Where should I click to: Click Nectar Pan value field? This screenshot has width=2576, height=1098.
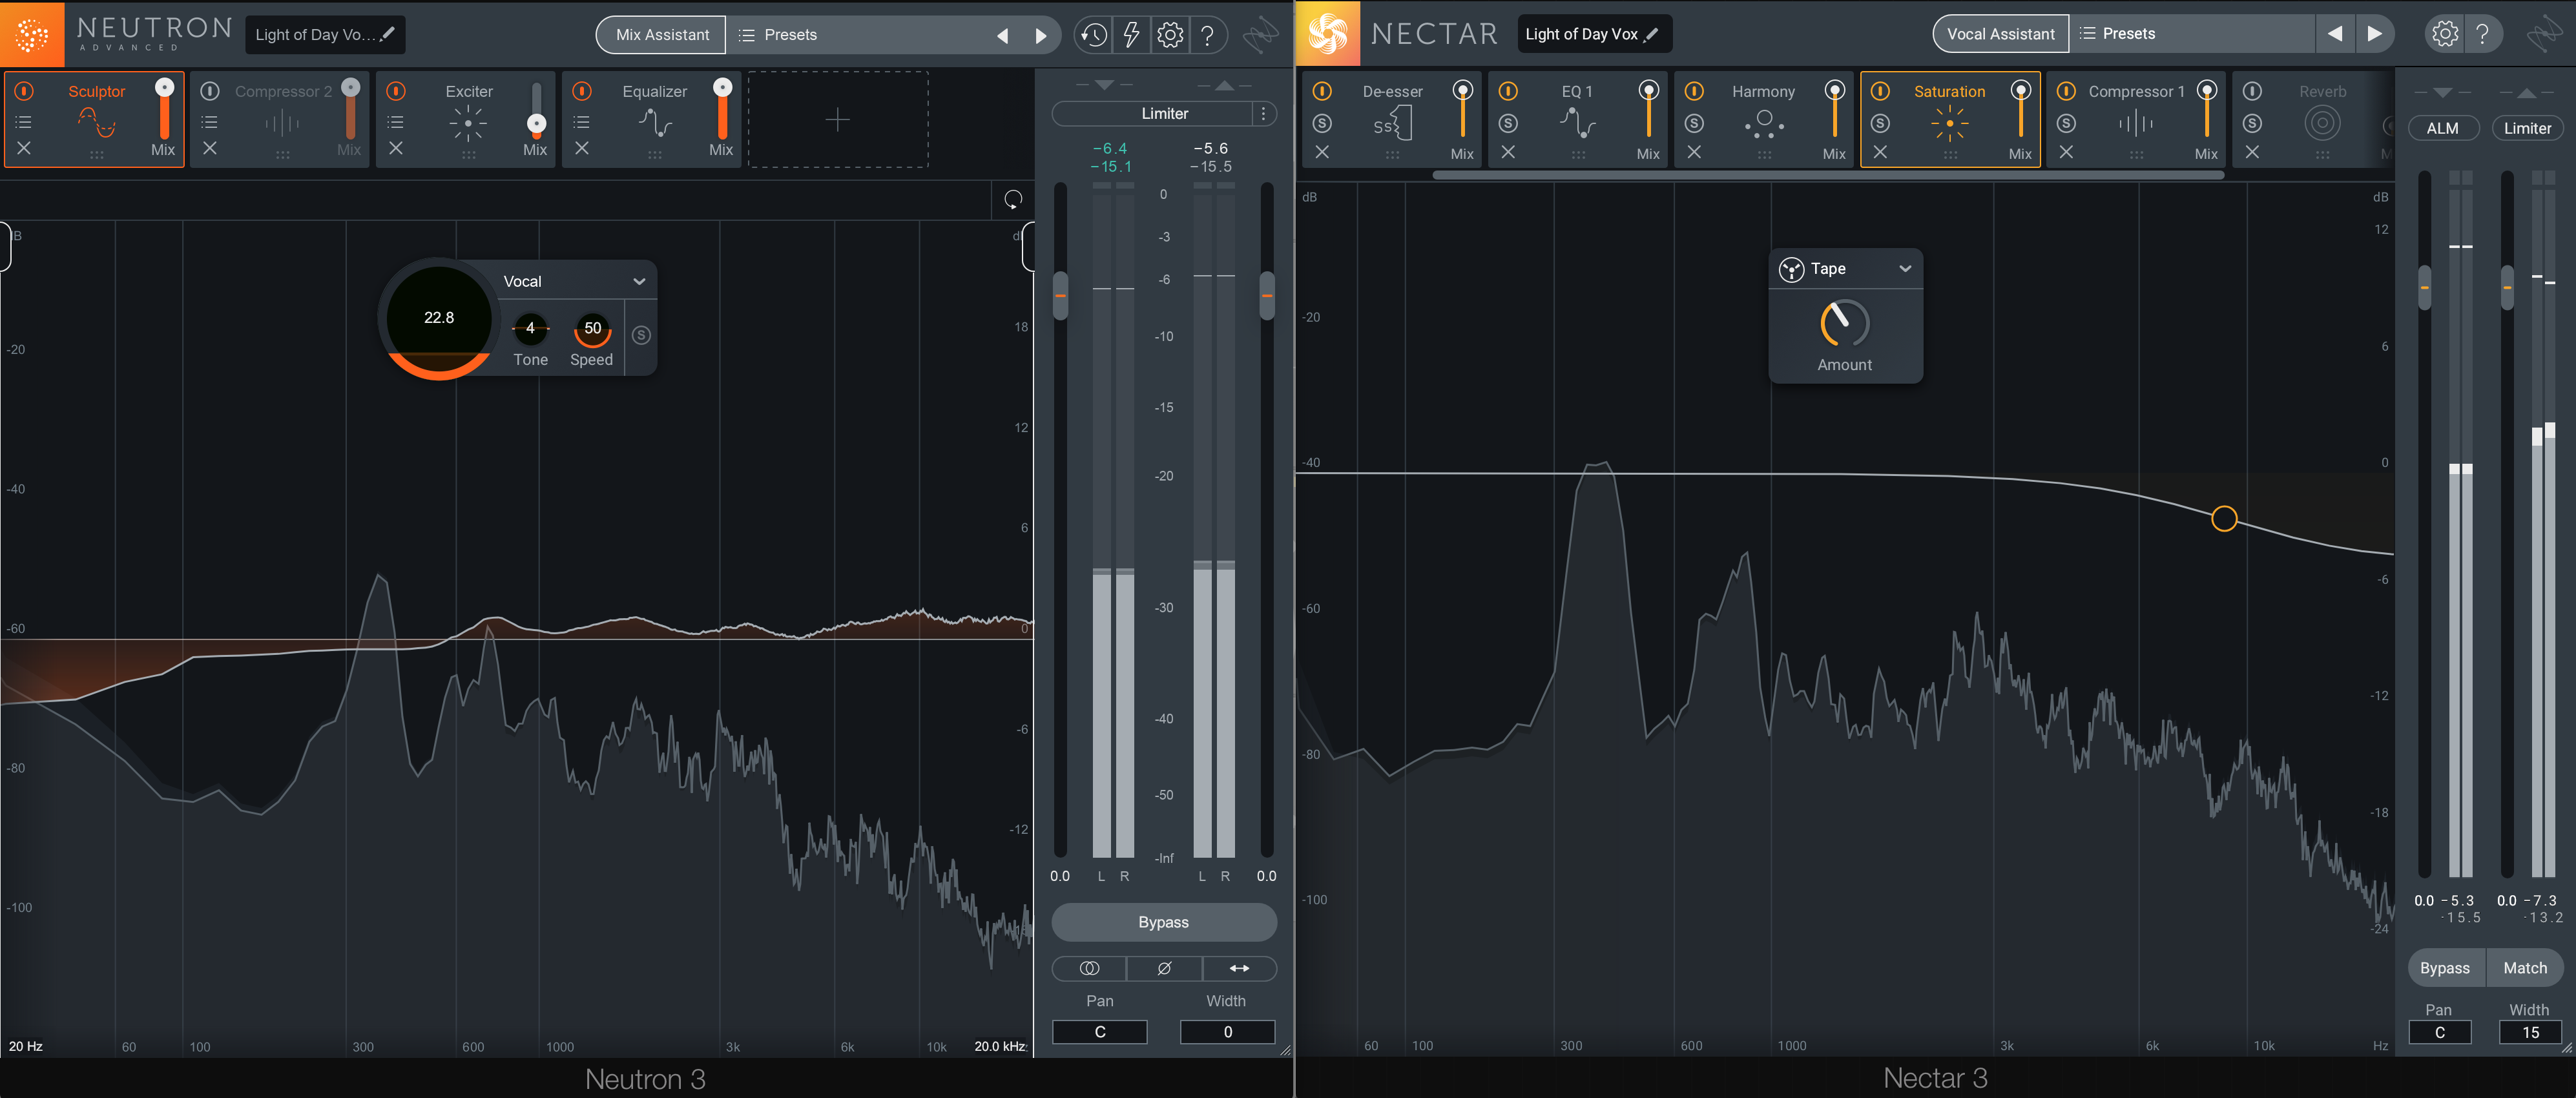click(2439, 1032)
